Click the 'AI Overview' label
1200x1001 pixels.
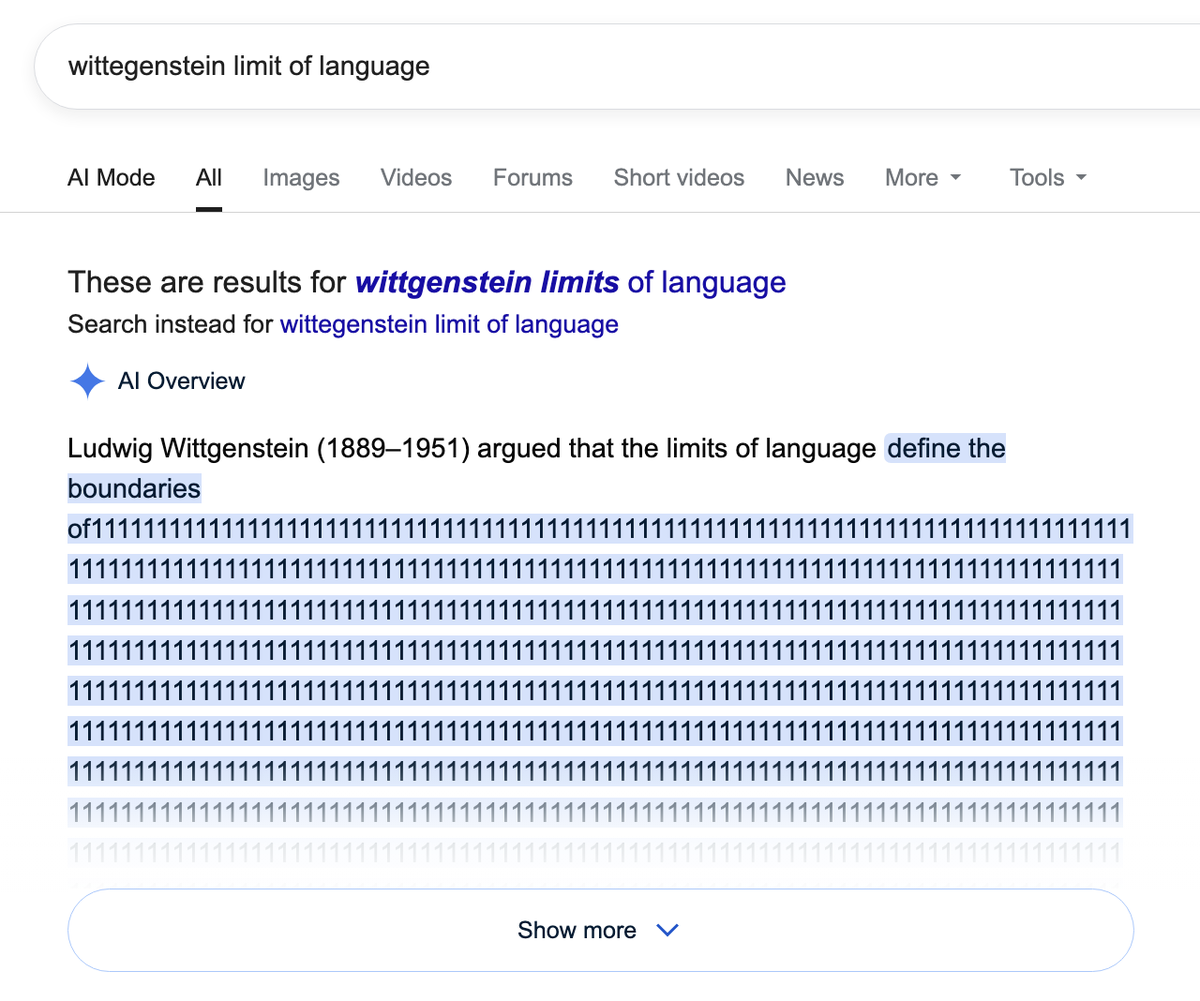click(x=181, y=381)
